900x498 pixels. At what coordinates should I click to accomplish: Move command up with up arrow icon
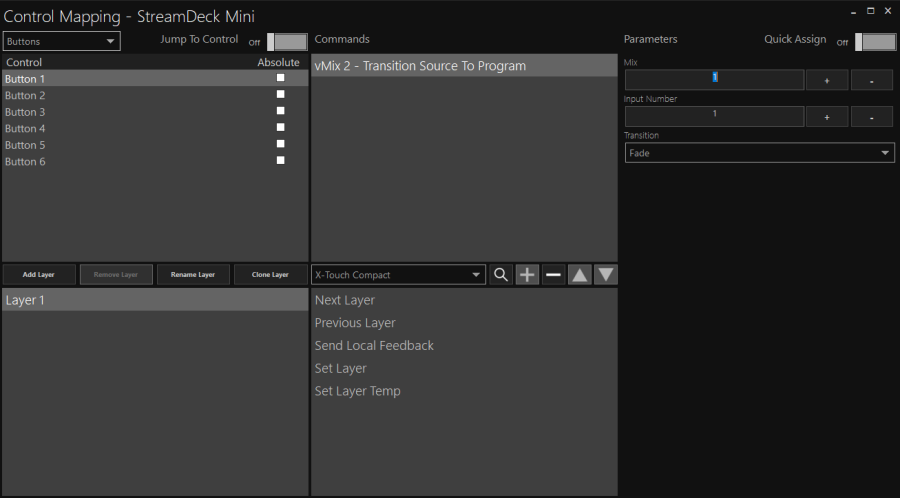[579, 275]
